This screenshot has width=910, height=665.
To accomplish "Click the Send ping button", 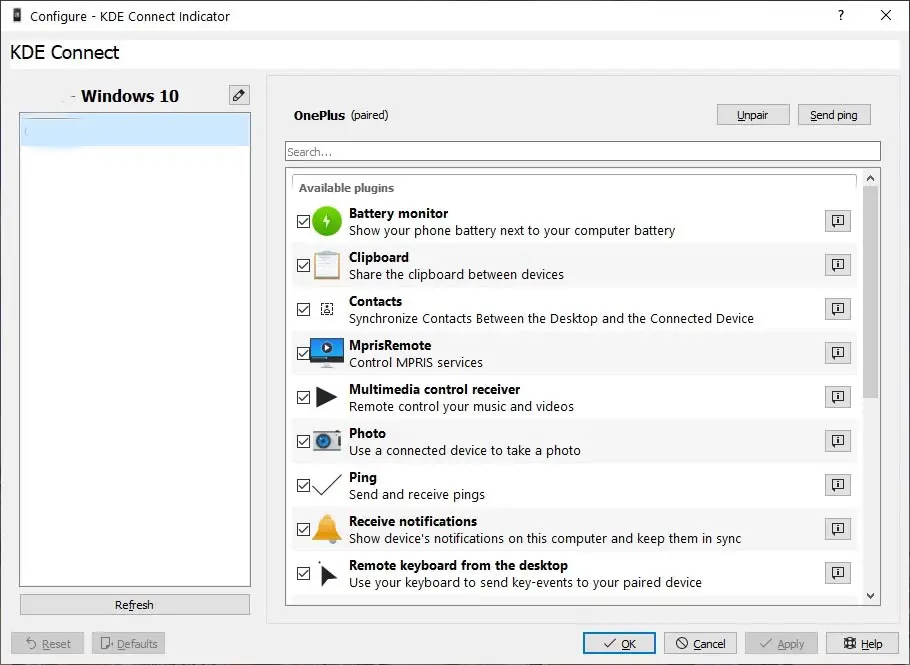I will click(834, 115).
